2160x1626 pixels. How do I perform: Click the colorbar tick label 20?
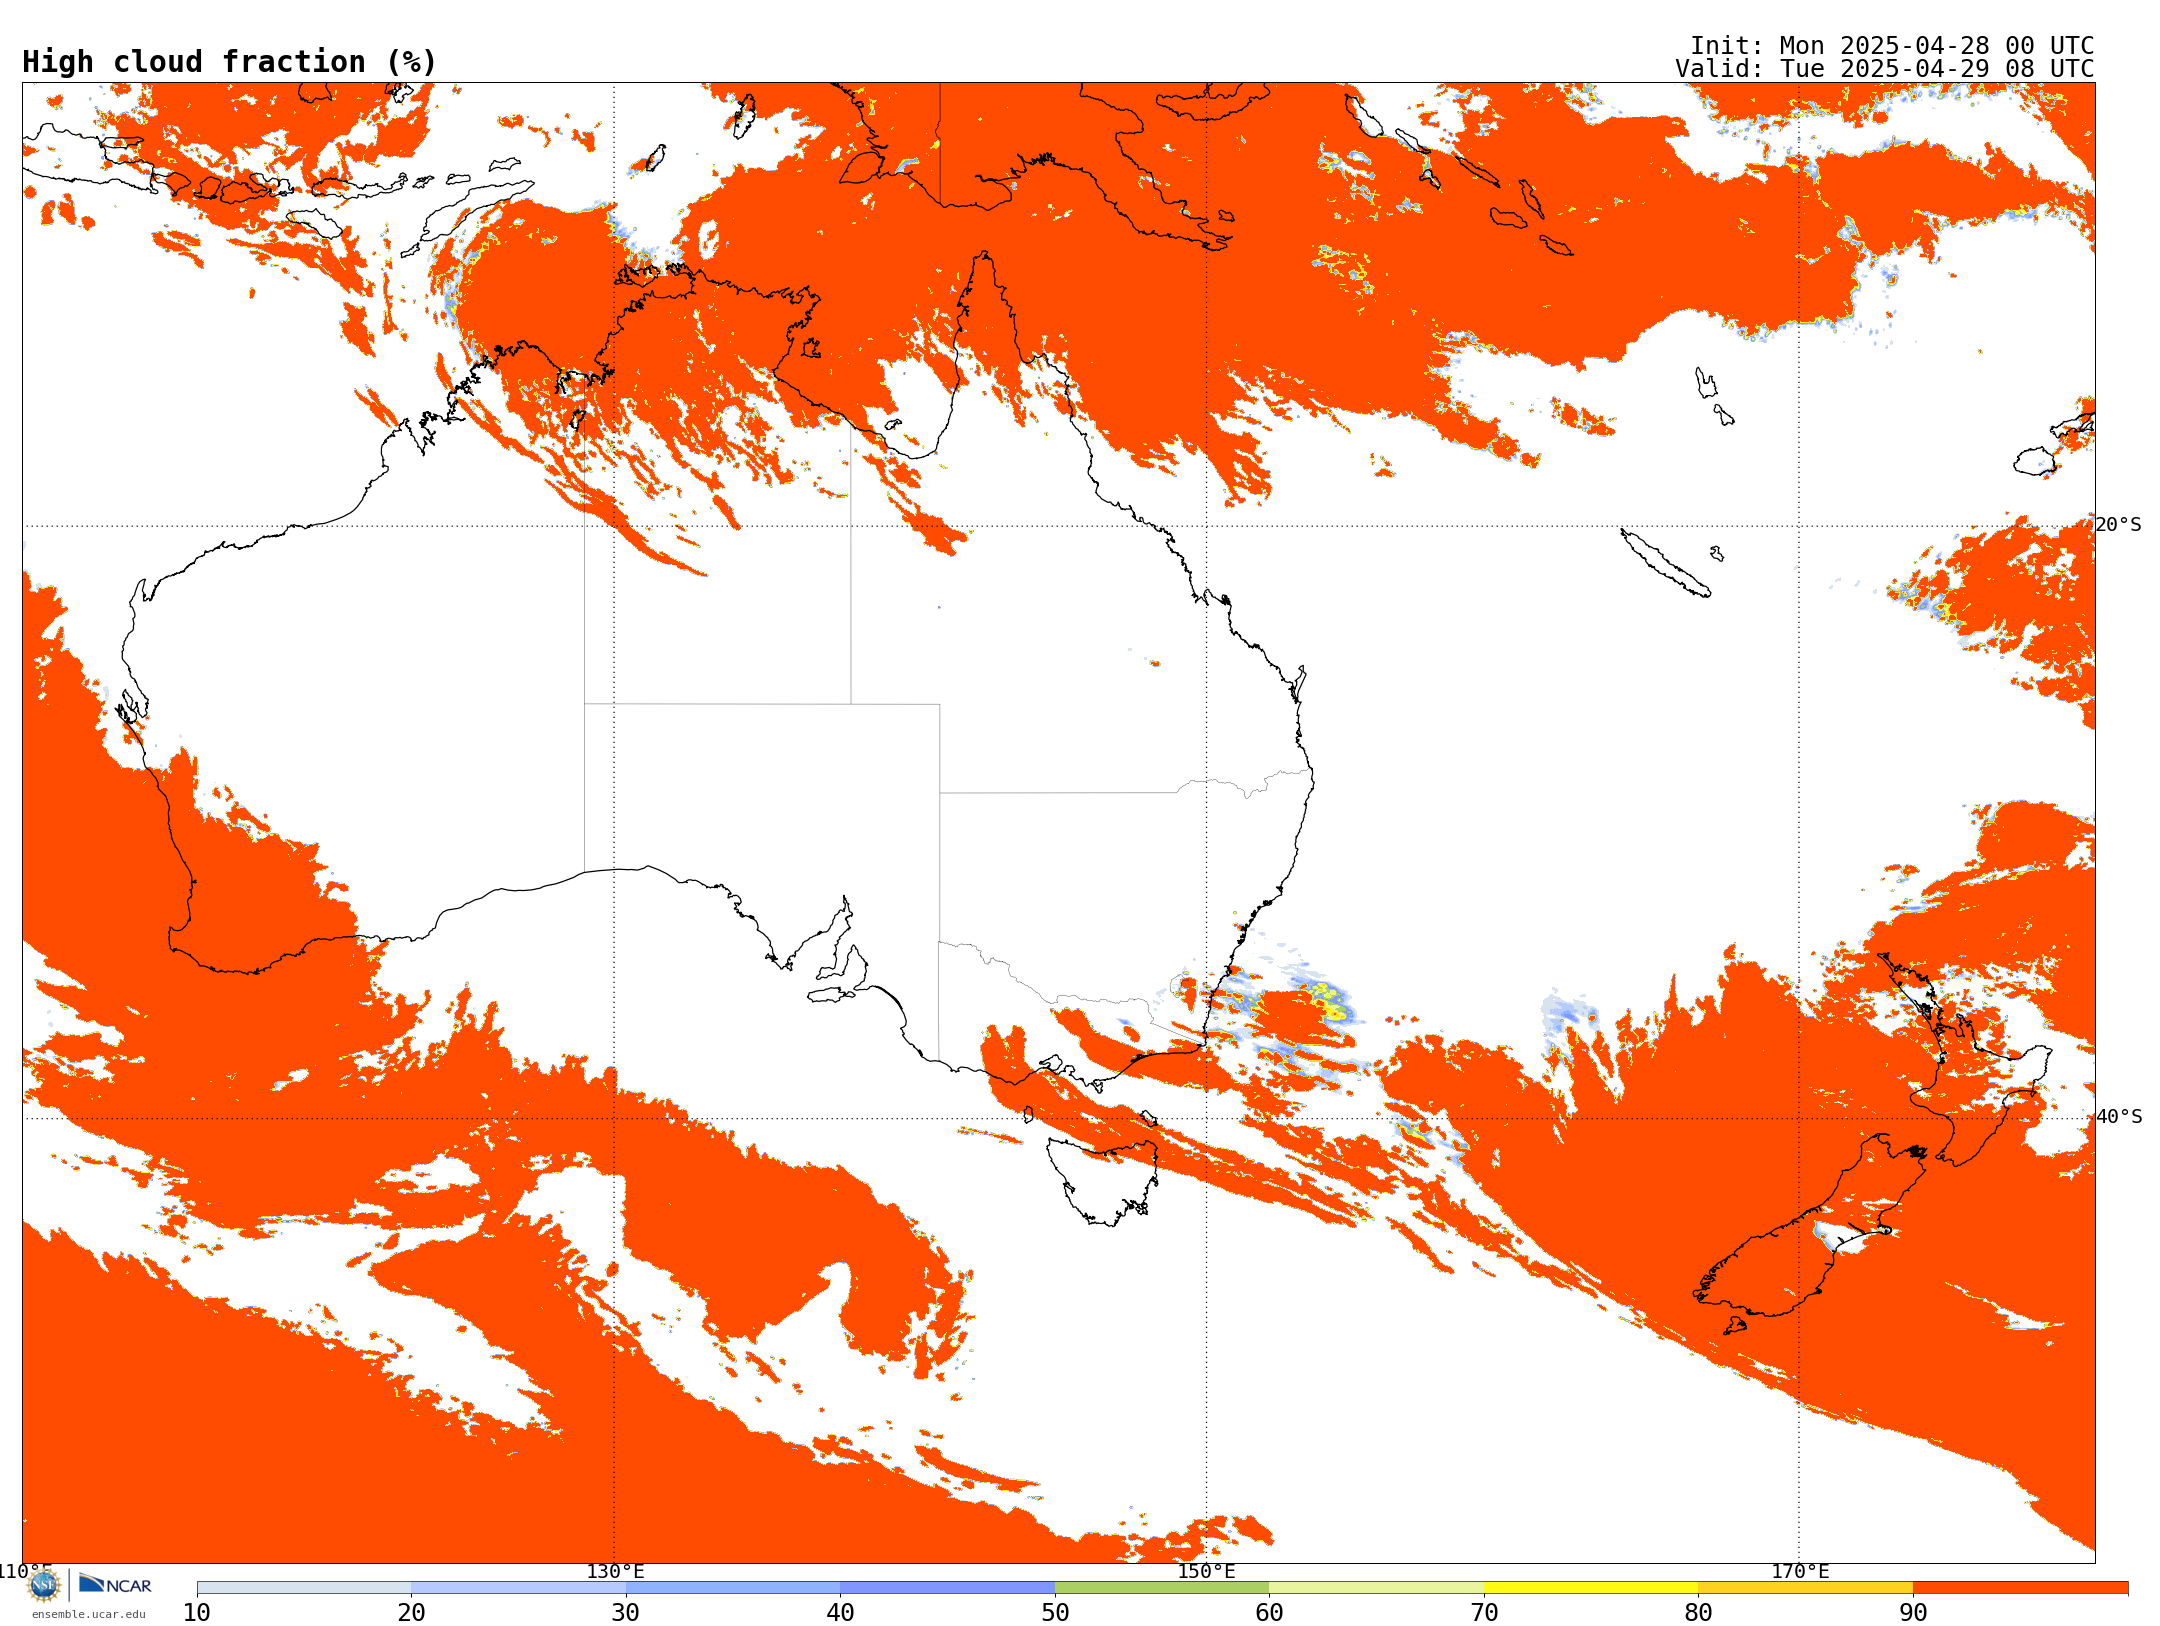point(411,1612)
